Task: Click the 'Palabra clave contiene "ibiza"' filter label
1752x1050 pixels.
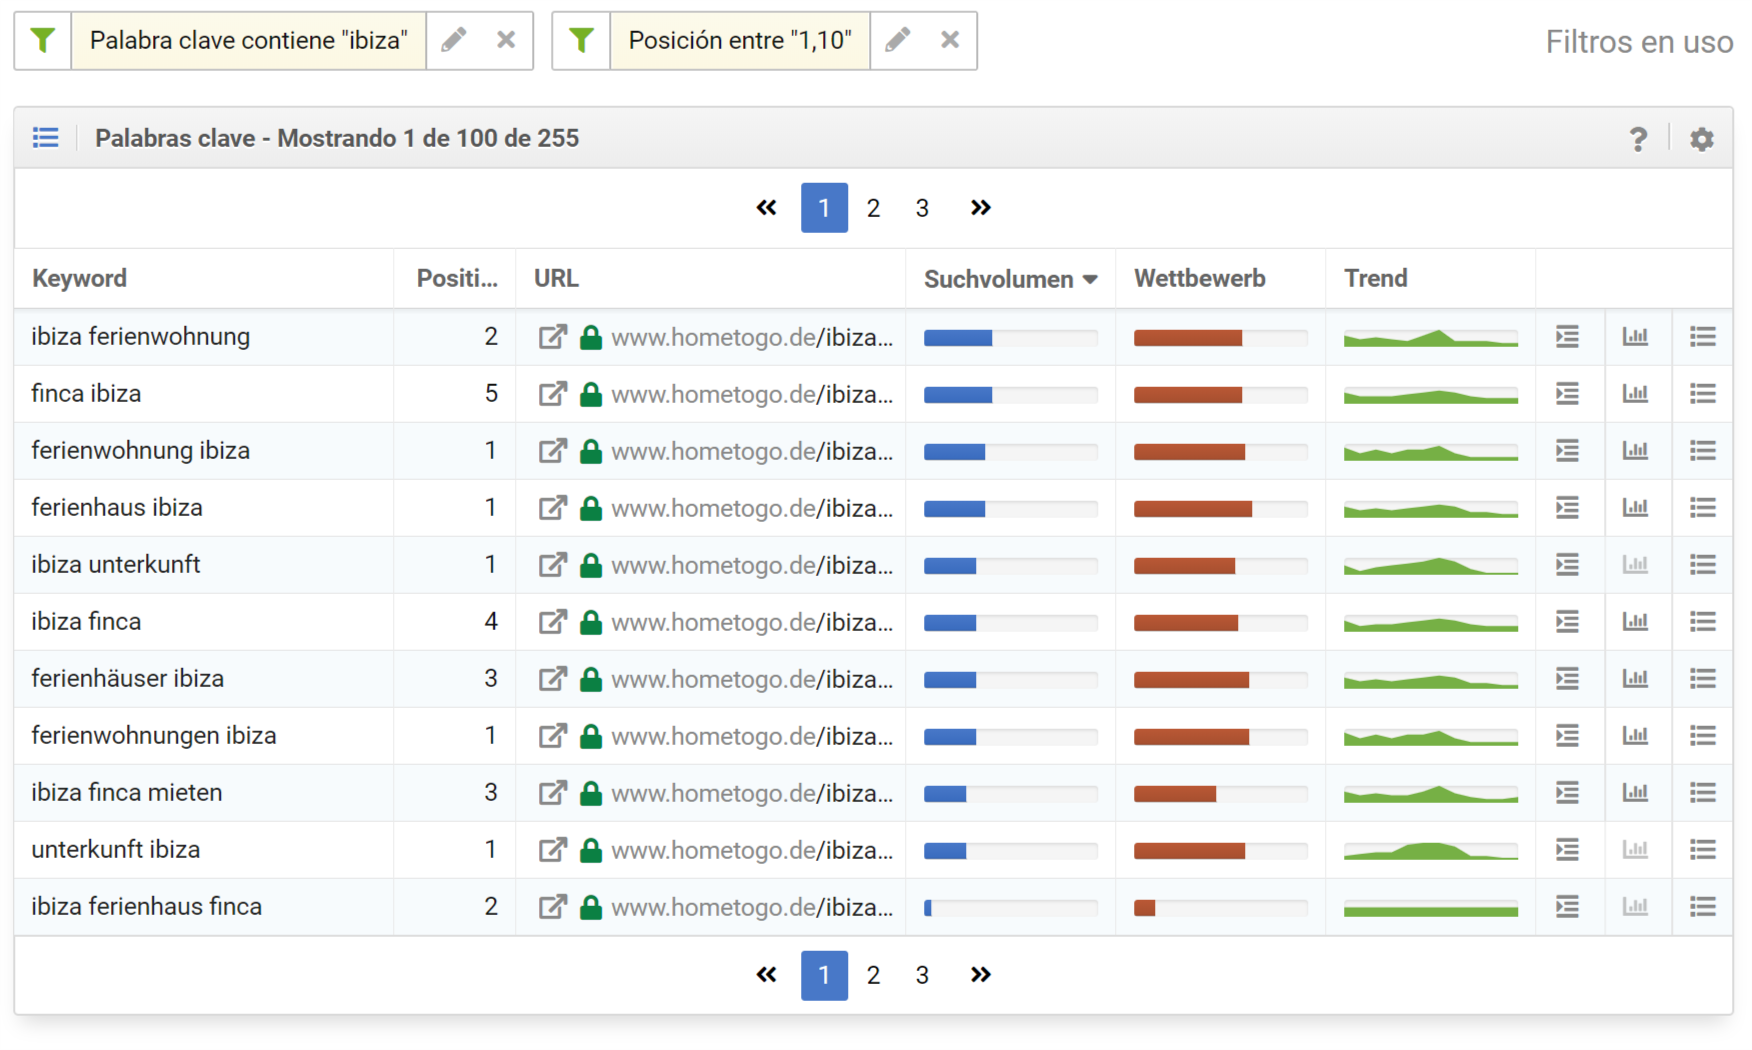Action: pyautogui.click(x=249, y=40)
